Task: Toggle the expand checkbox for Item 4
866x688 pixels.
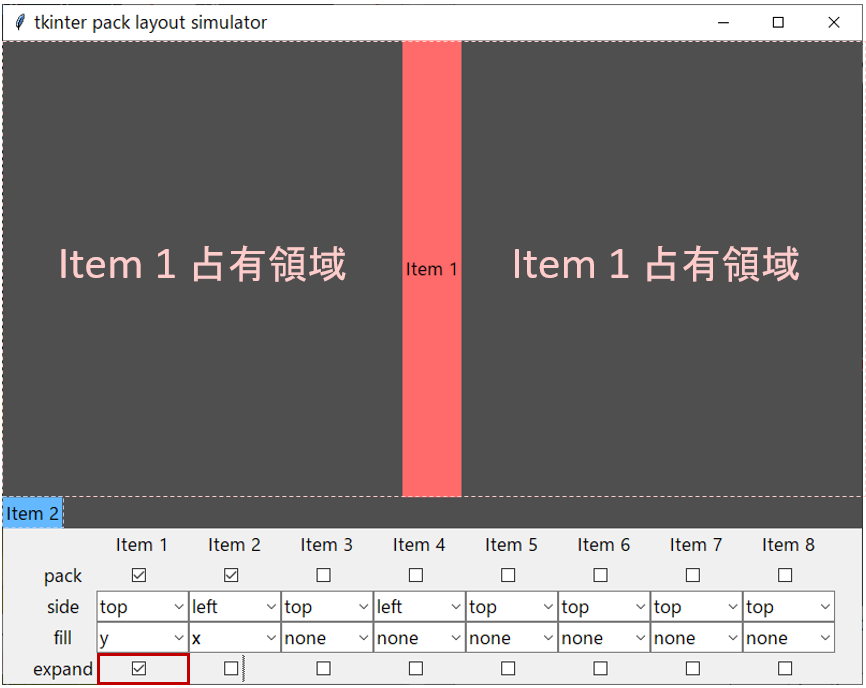Action: tap(416, 669)
